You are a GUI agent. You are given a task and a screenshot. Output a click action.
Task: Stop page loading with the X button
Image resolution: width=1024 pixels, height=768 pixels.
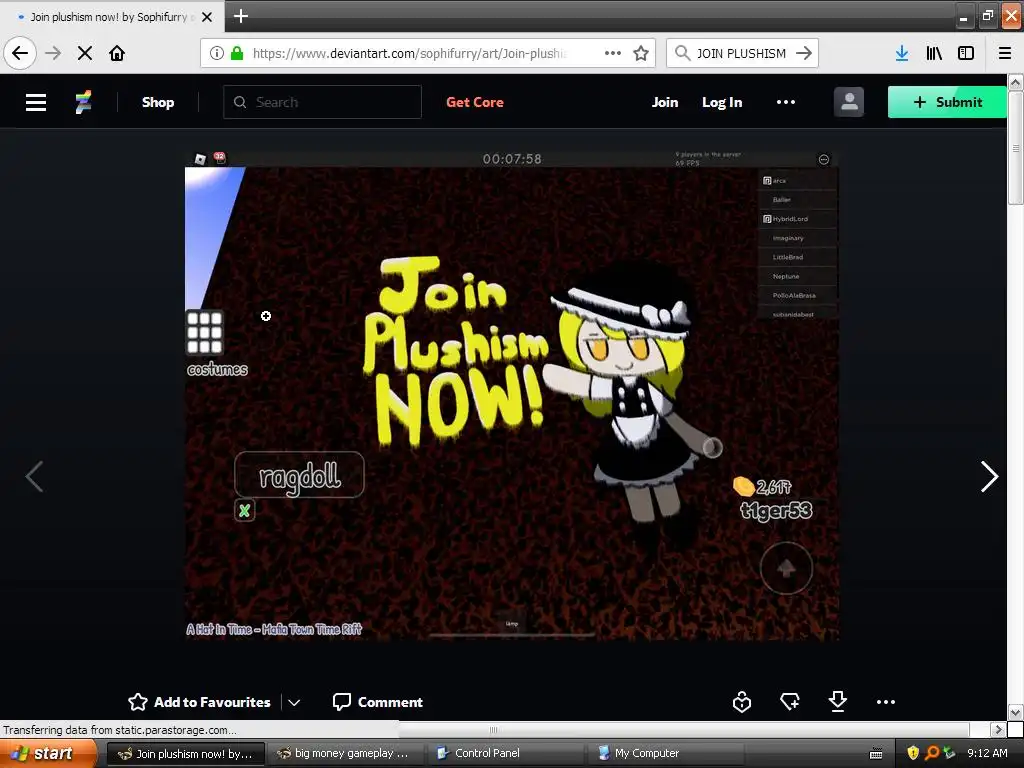coord(85,53)
